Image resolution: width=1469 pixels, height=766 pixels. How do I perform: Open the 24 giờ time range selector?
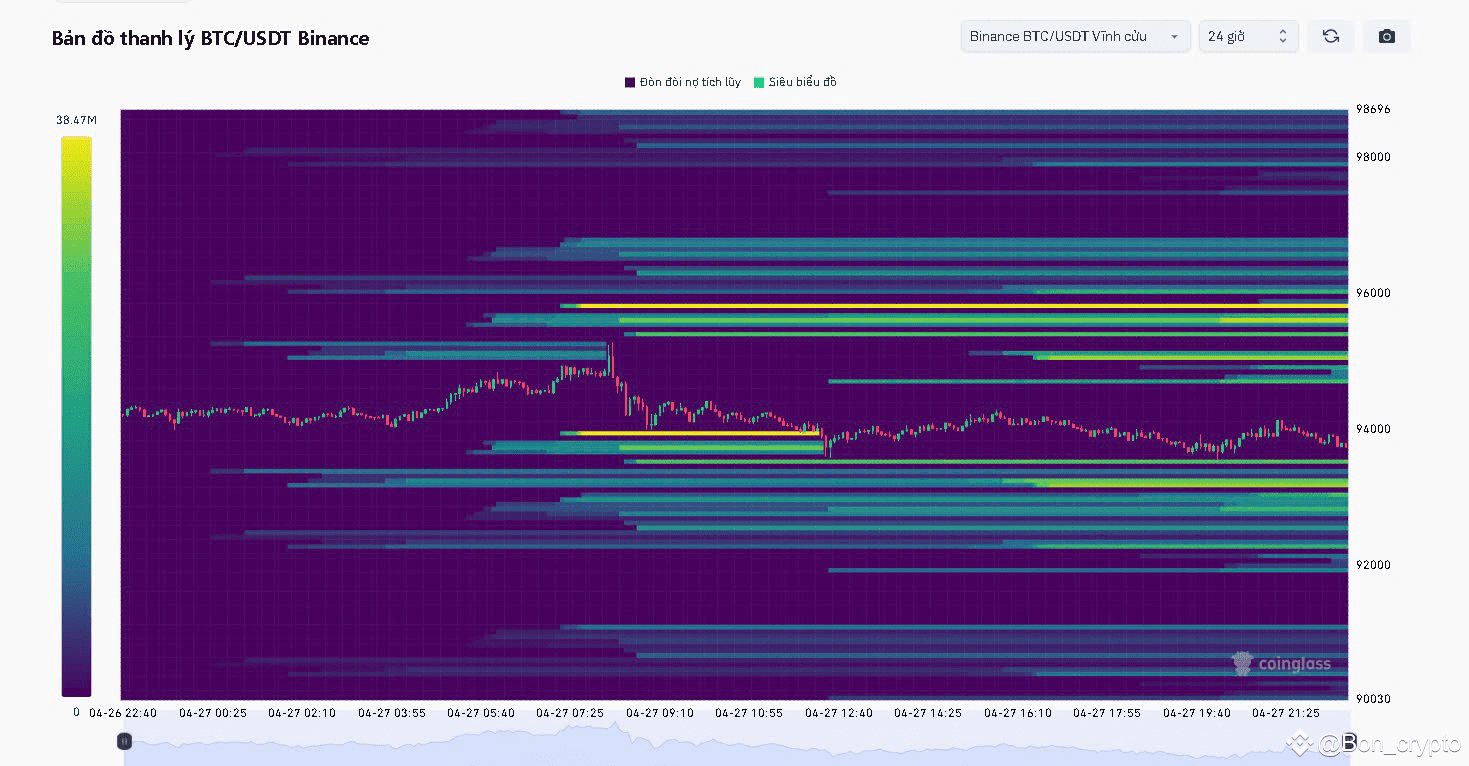[1248, 36]
